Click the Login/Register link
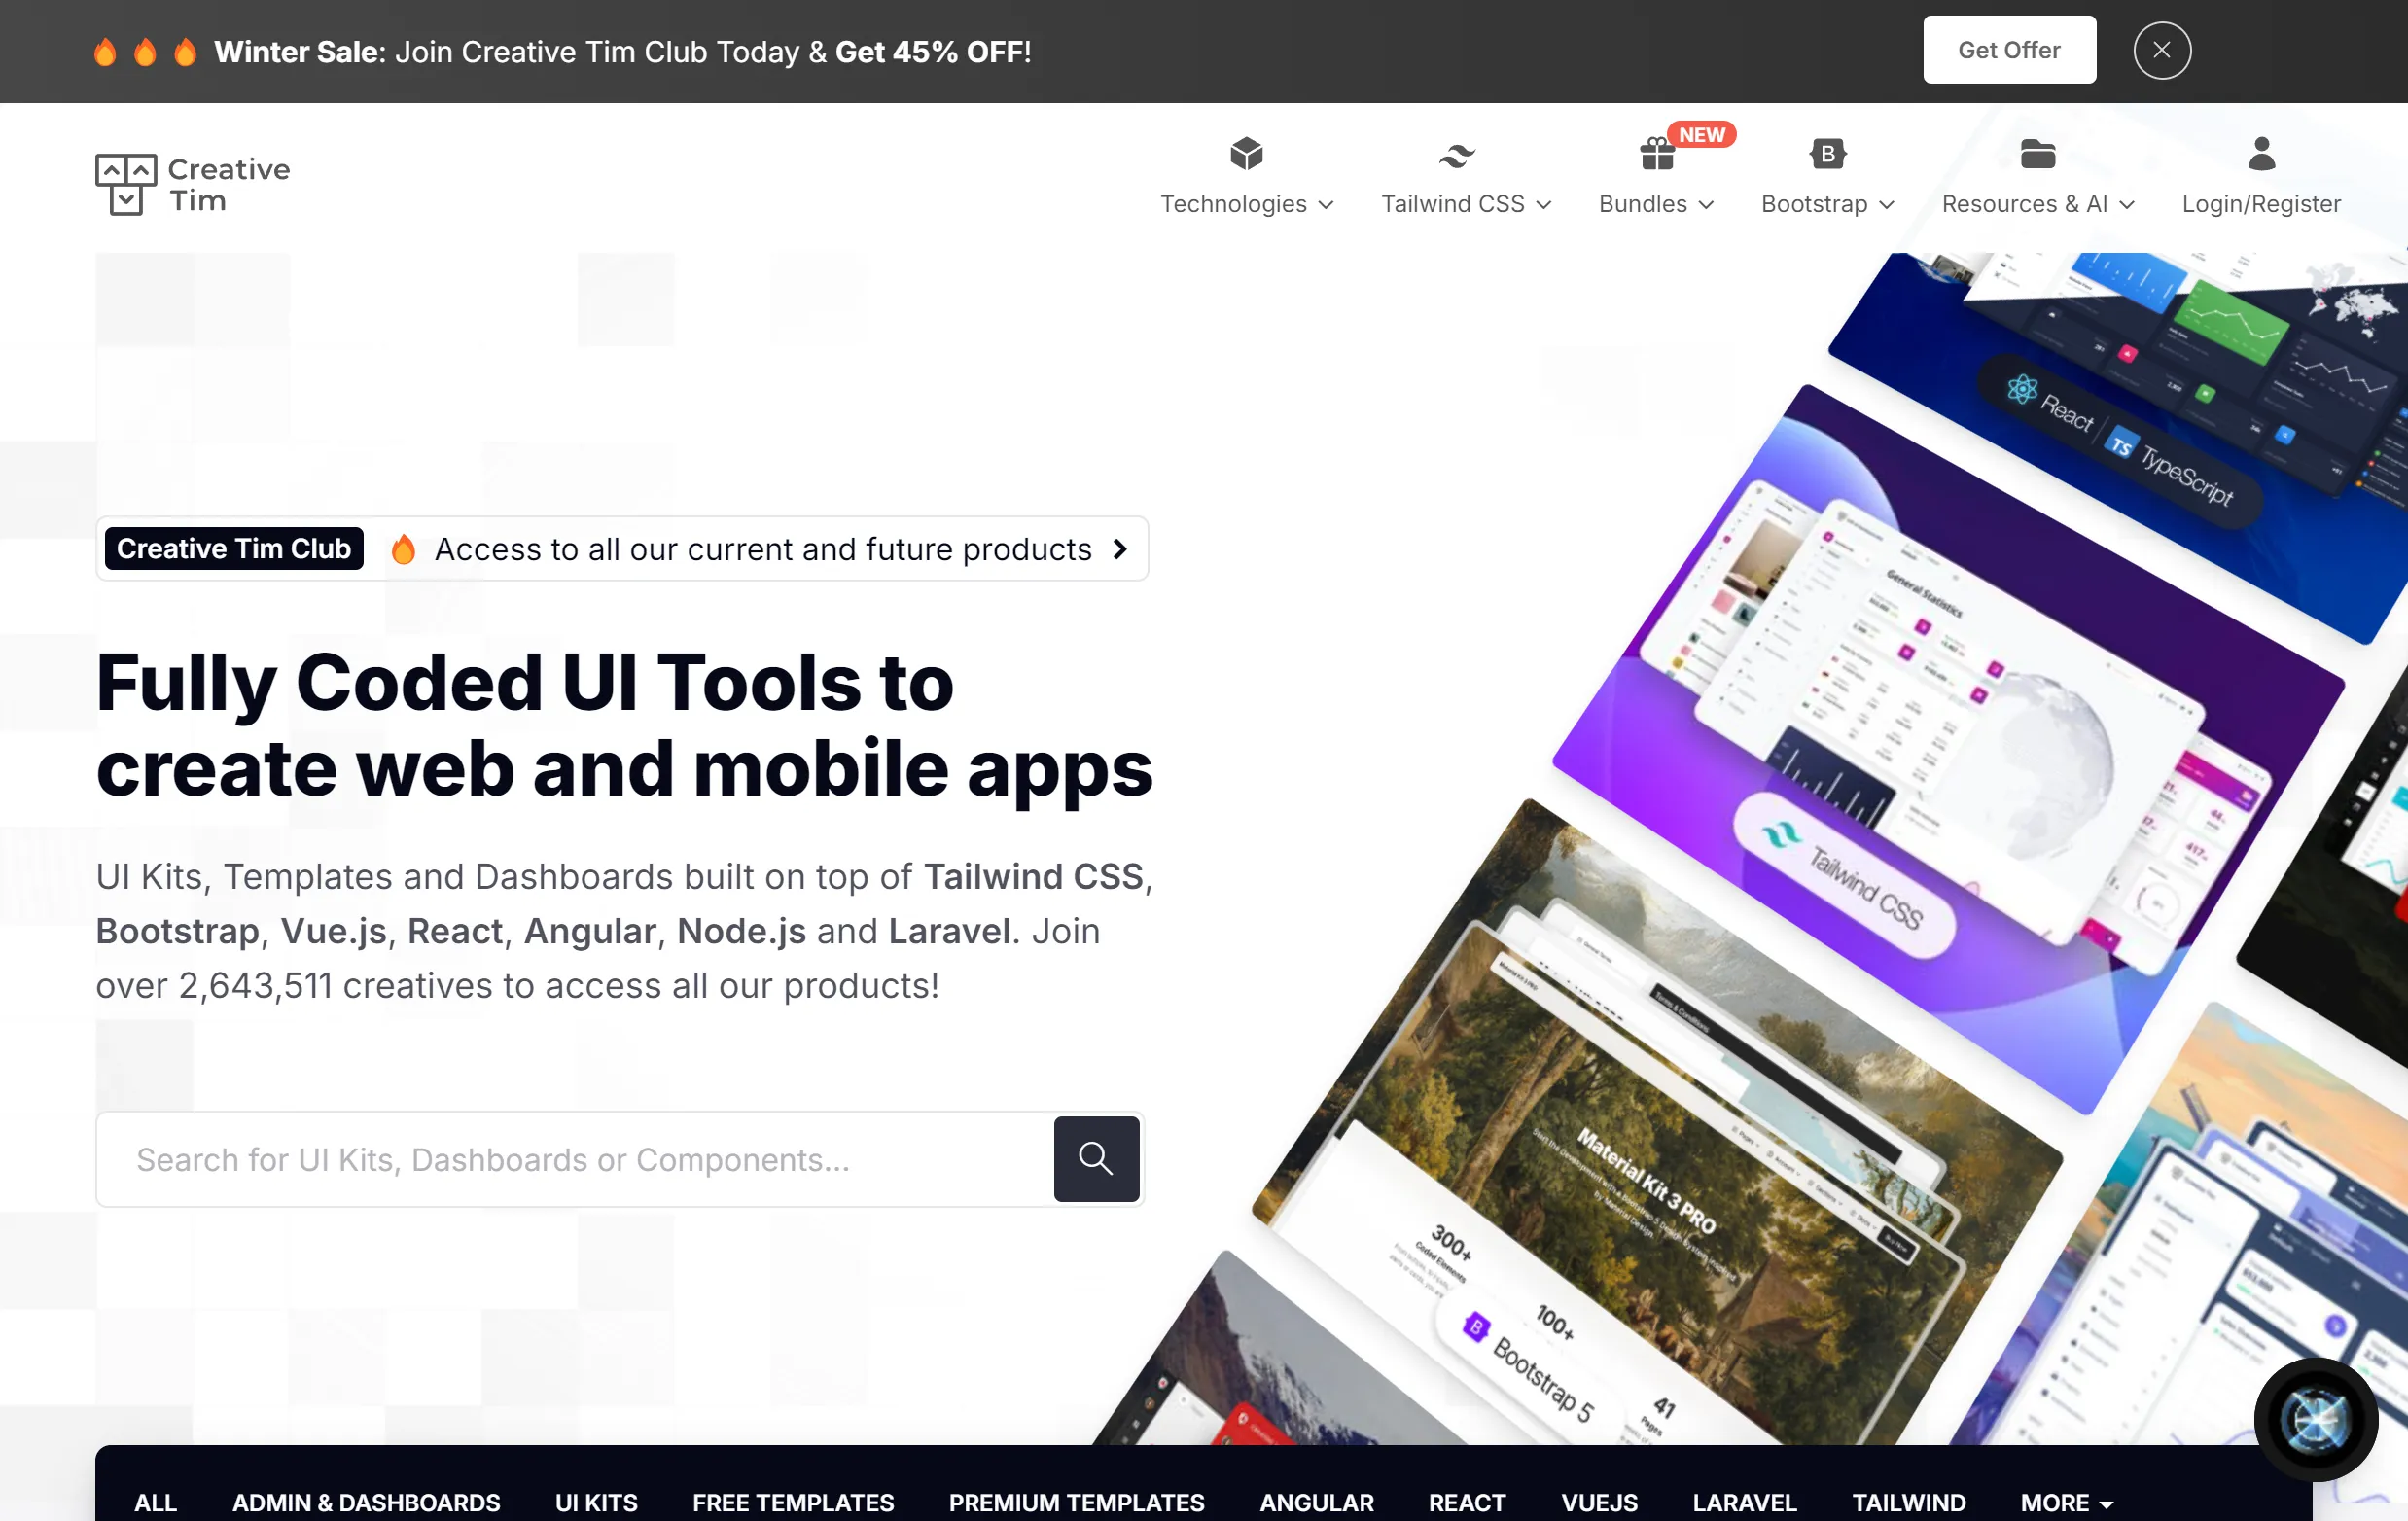2408x1521 pixels. tap(2261, 204)
